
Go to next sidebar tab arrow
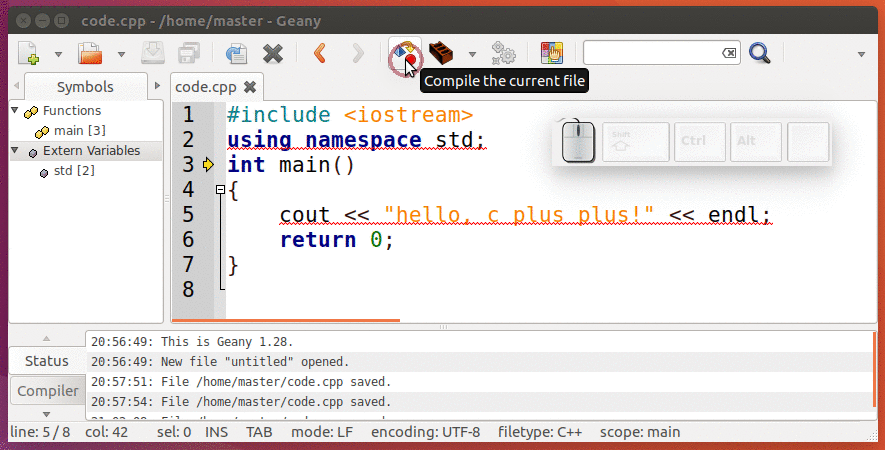[x=157, y=86]
